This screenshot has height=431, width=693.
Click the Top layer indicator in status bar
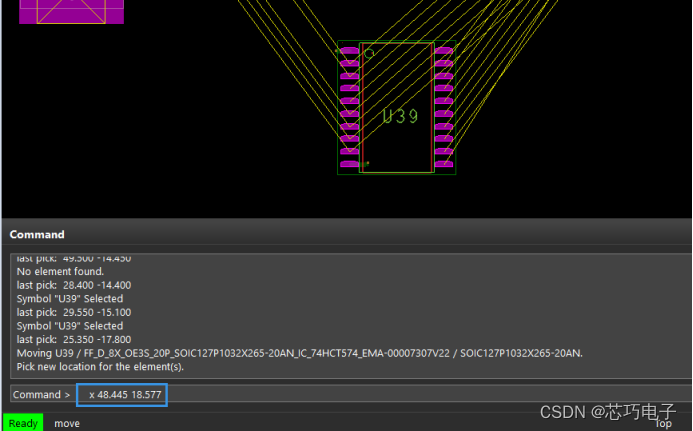663,423
